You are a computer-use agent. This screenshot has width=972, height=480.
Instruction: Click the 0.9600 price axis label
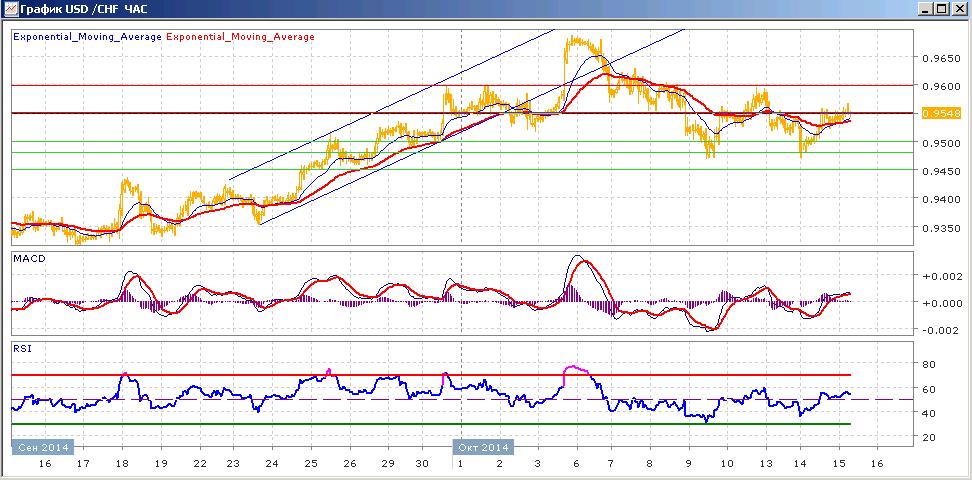(x=940, y=86)
